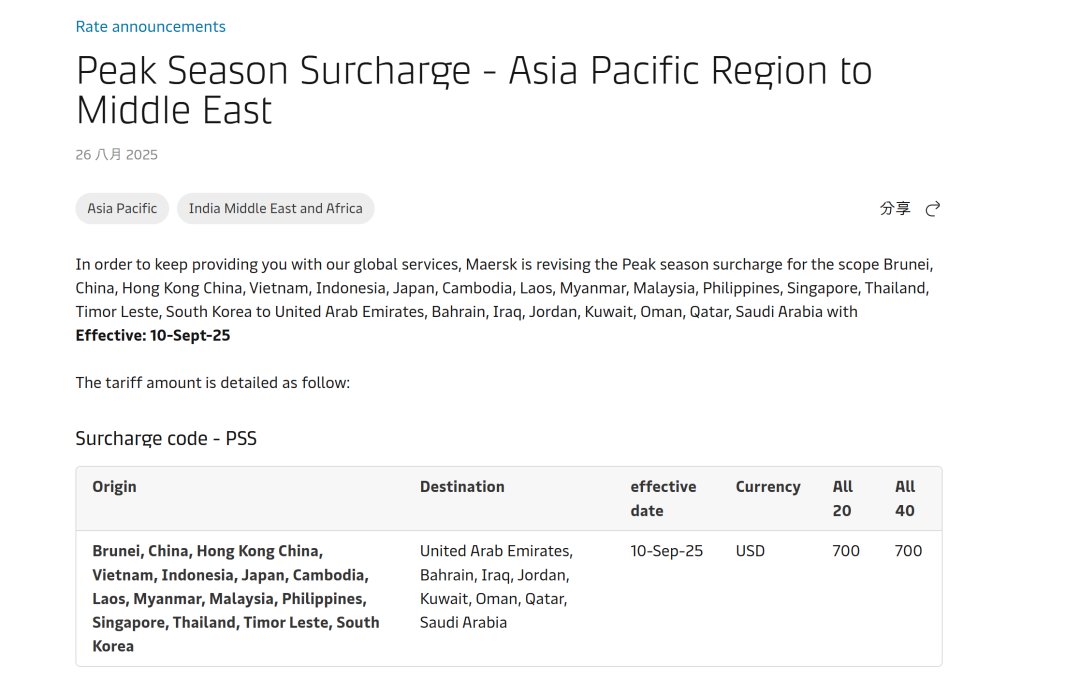This screenshot has width=1080, height=693.
Task: Click the United Arab Emirates destination cell
Action: click(497, 587)
